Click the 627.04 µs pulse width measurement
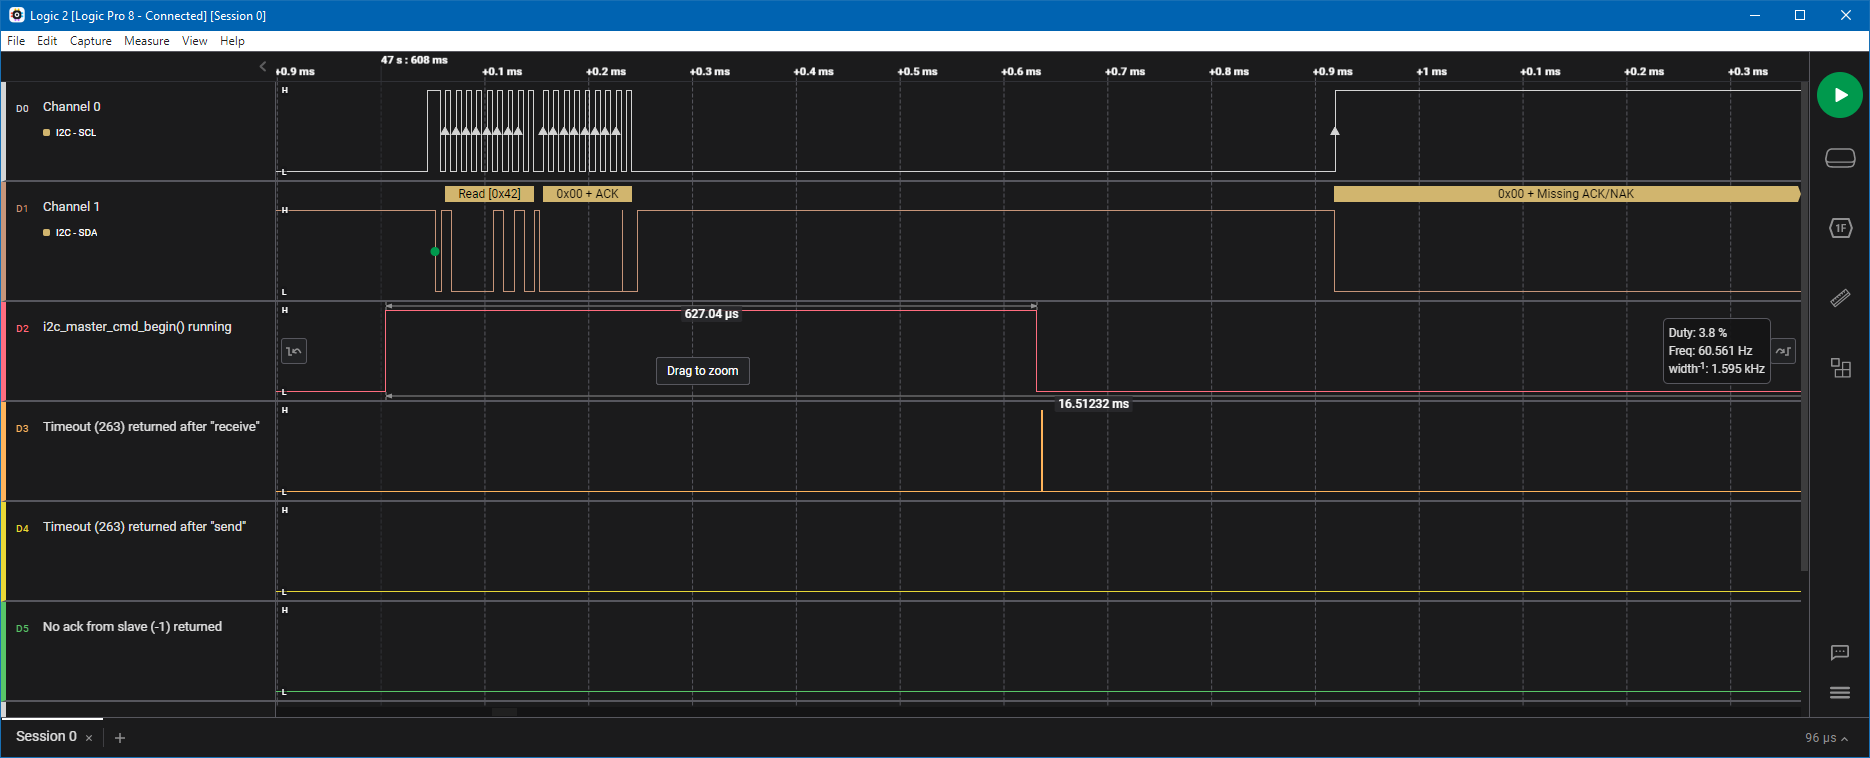This screenshot has width=1870, height=758. pos(711,314)
